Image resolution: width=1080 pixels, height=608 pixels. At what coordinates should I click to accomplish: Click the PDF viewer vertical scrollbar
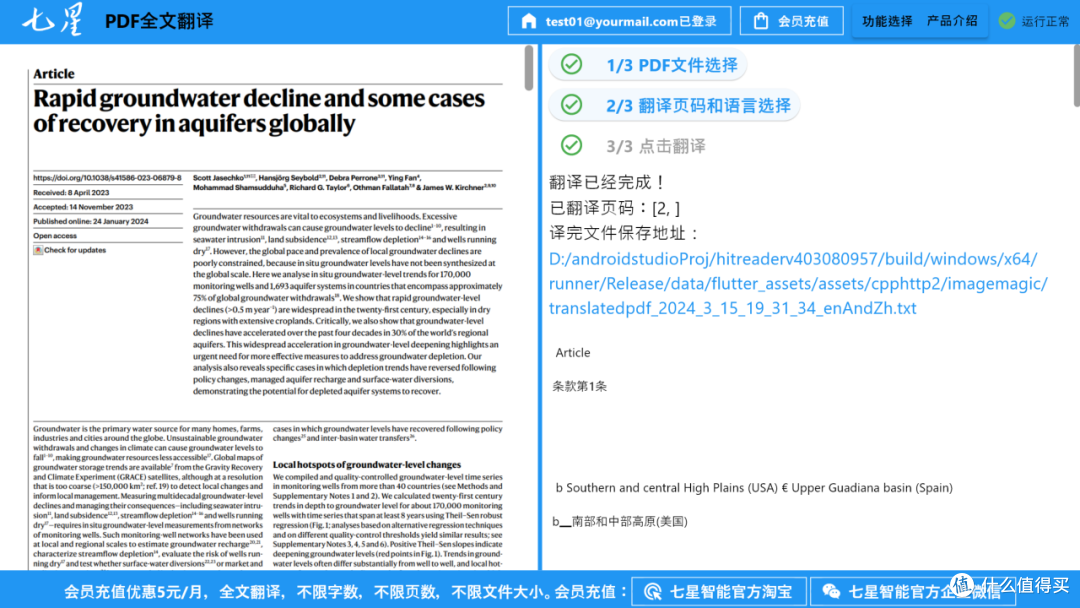(x=529, y=67)
